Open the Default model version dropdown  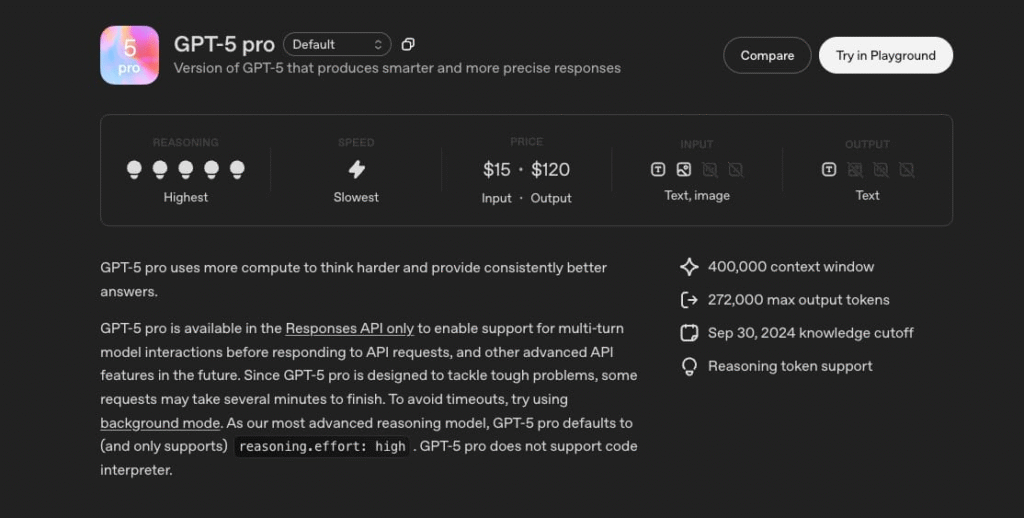(x=337, y=45)
